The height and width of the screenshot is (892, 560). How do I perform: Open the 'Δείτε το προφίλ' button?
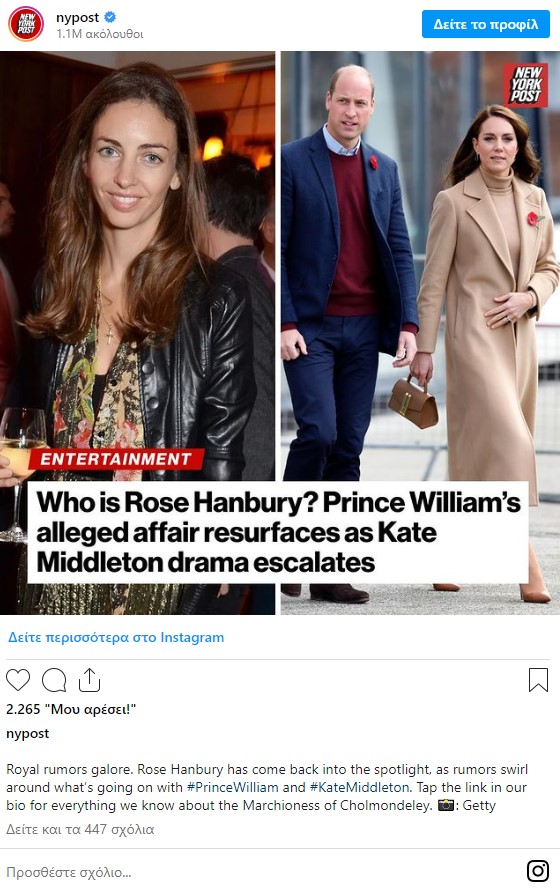pyautogui.click(x=485, y=24)
